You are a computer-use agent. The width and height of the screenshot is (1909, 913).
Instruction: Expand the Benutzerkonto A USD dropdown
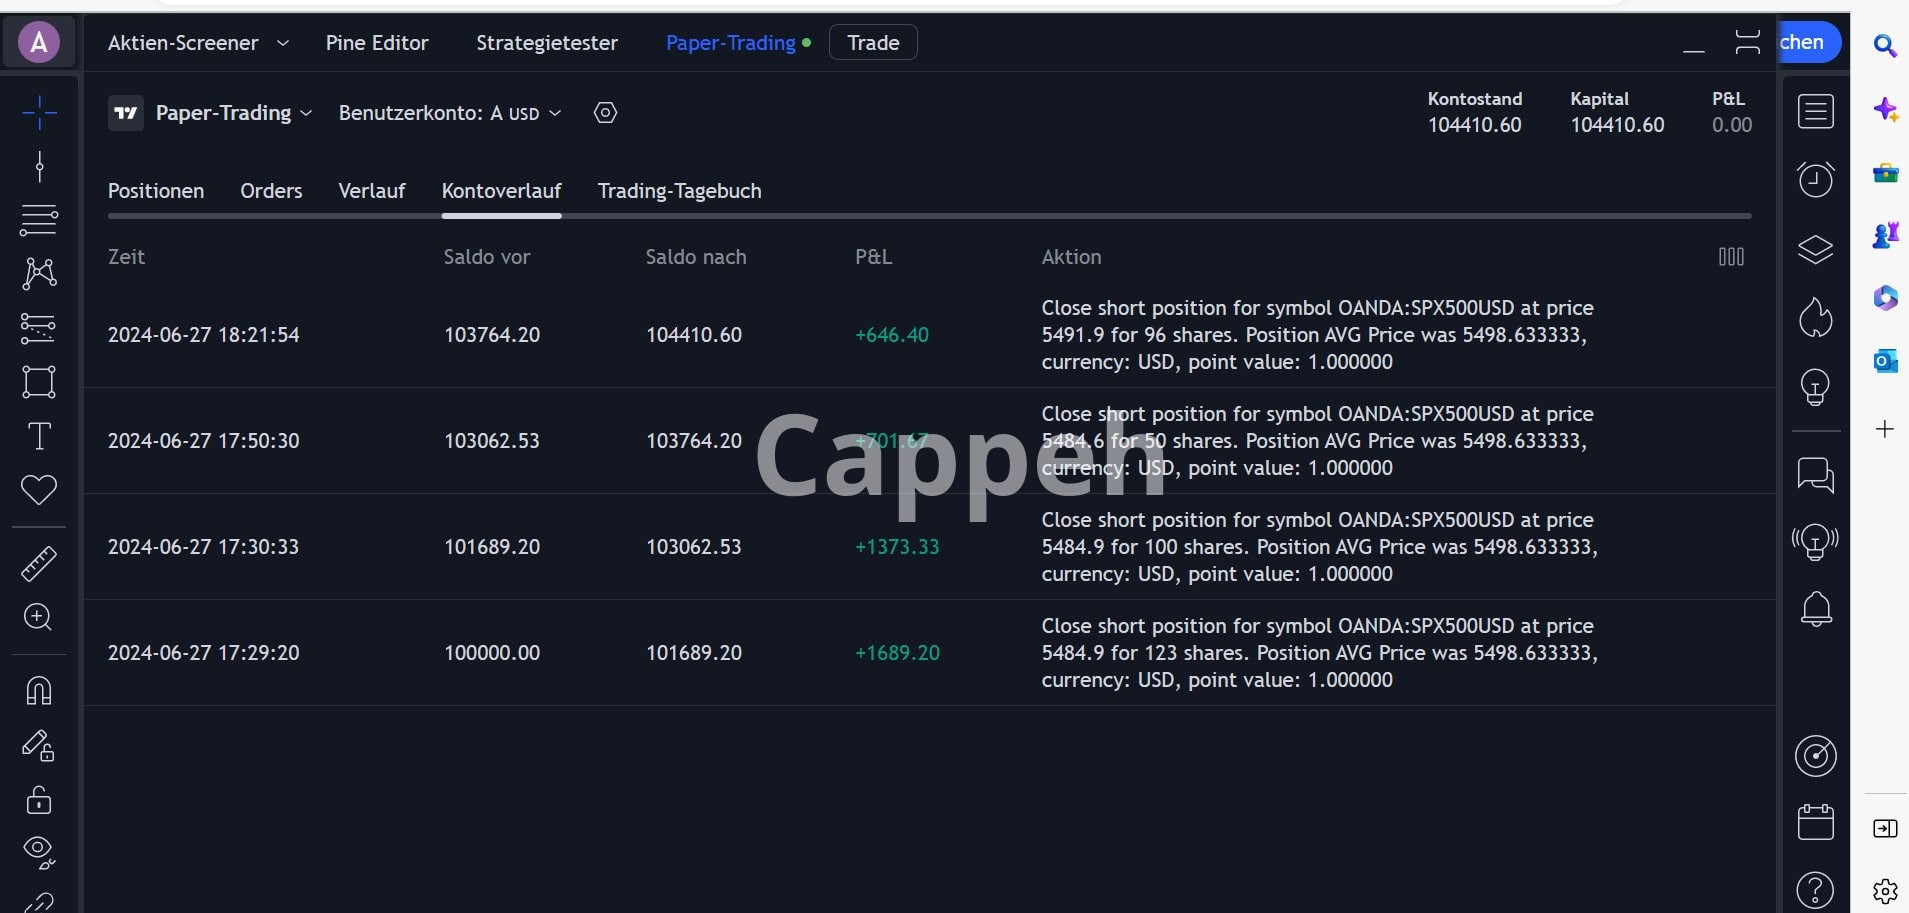tap(450, 113)
